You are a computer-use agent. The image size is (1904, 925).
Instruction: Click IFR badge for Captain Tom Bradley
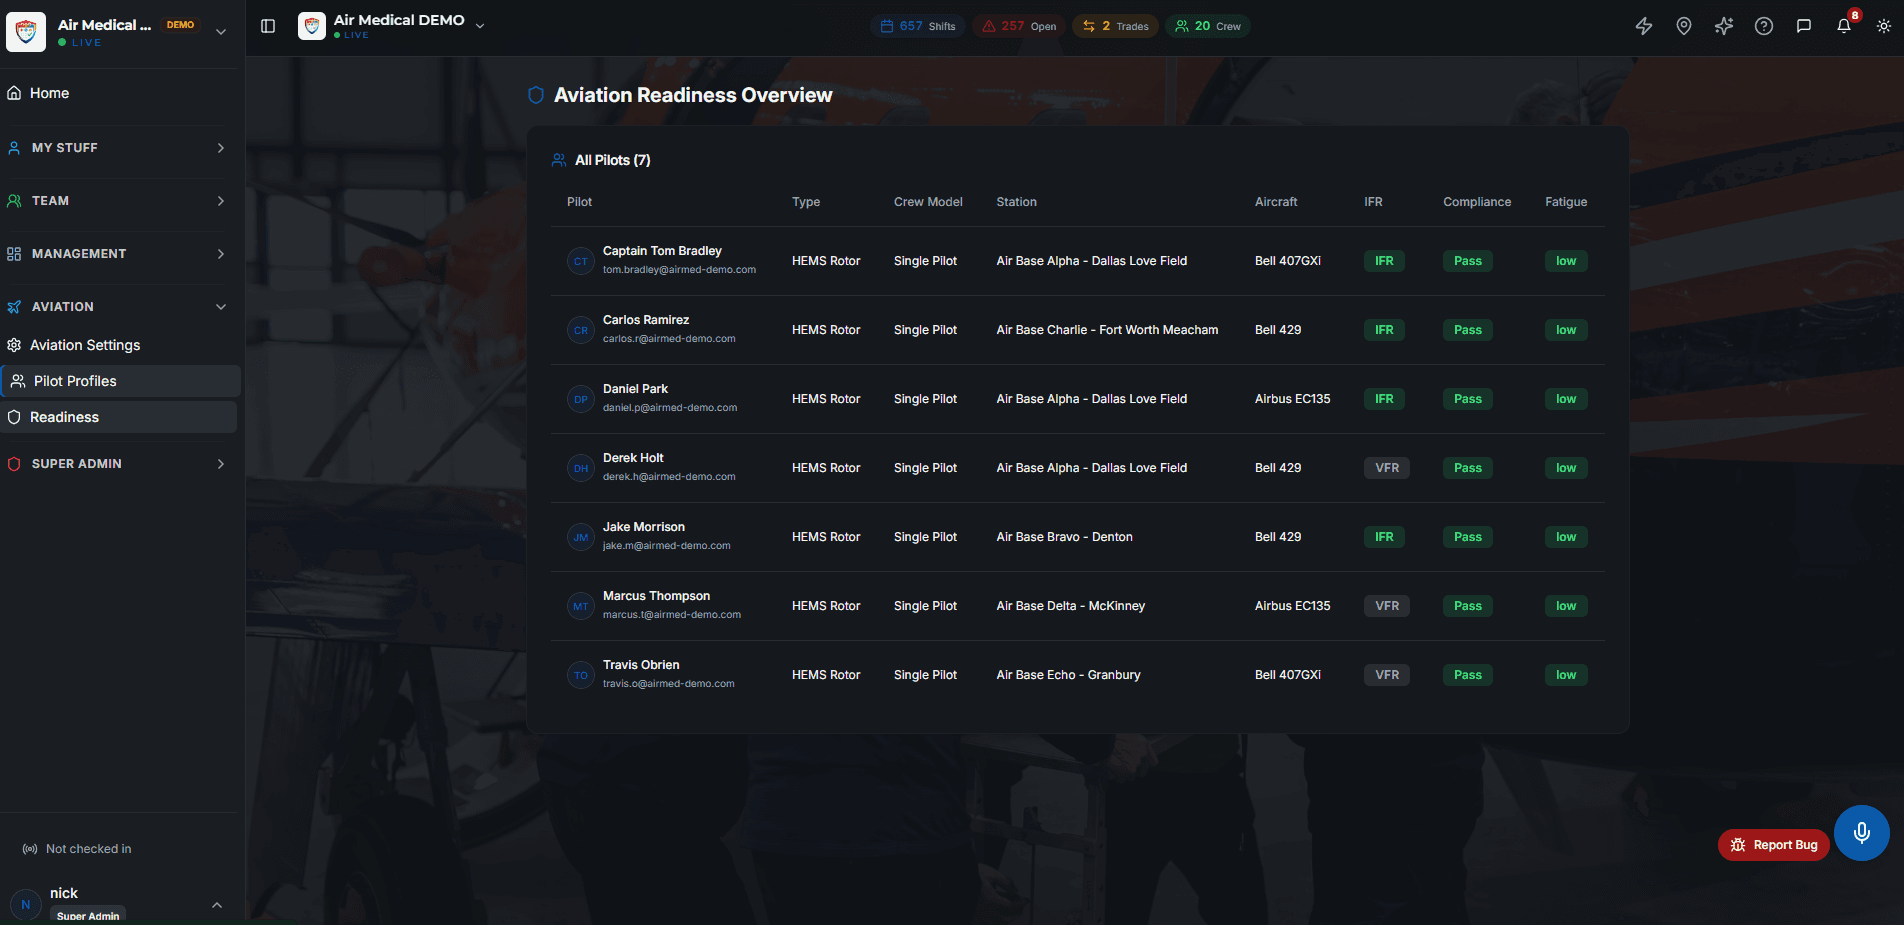tap(1384, 261)
